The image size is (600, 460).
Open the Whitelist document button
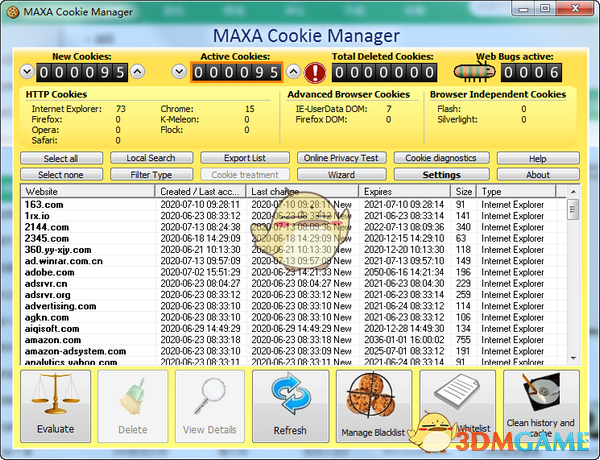click(458, 406)
